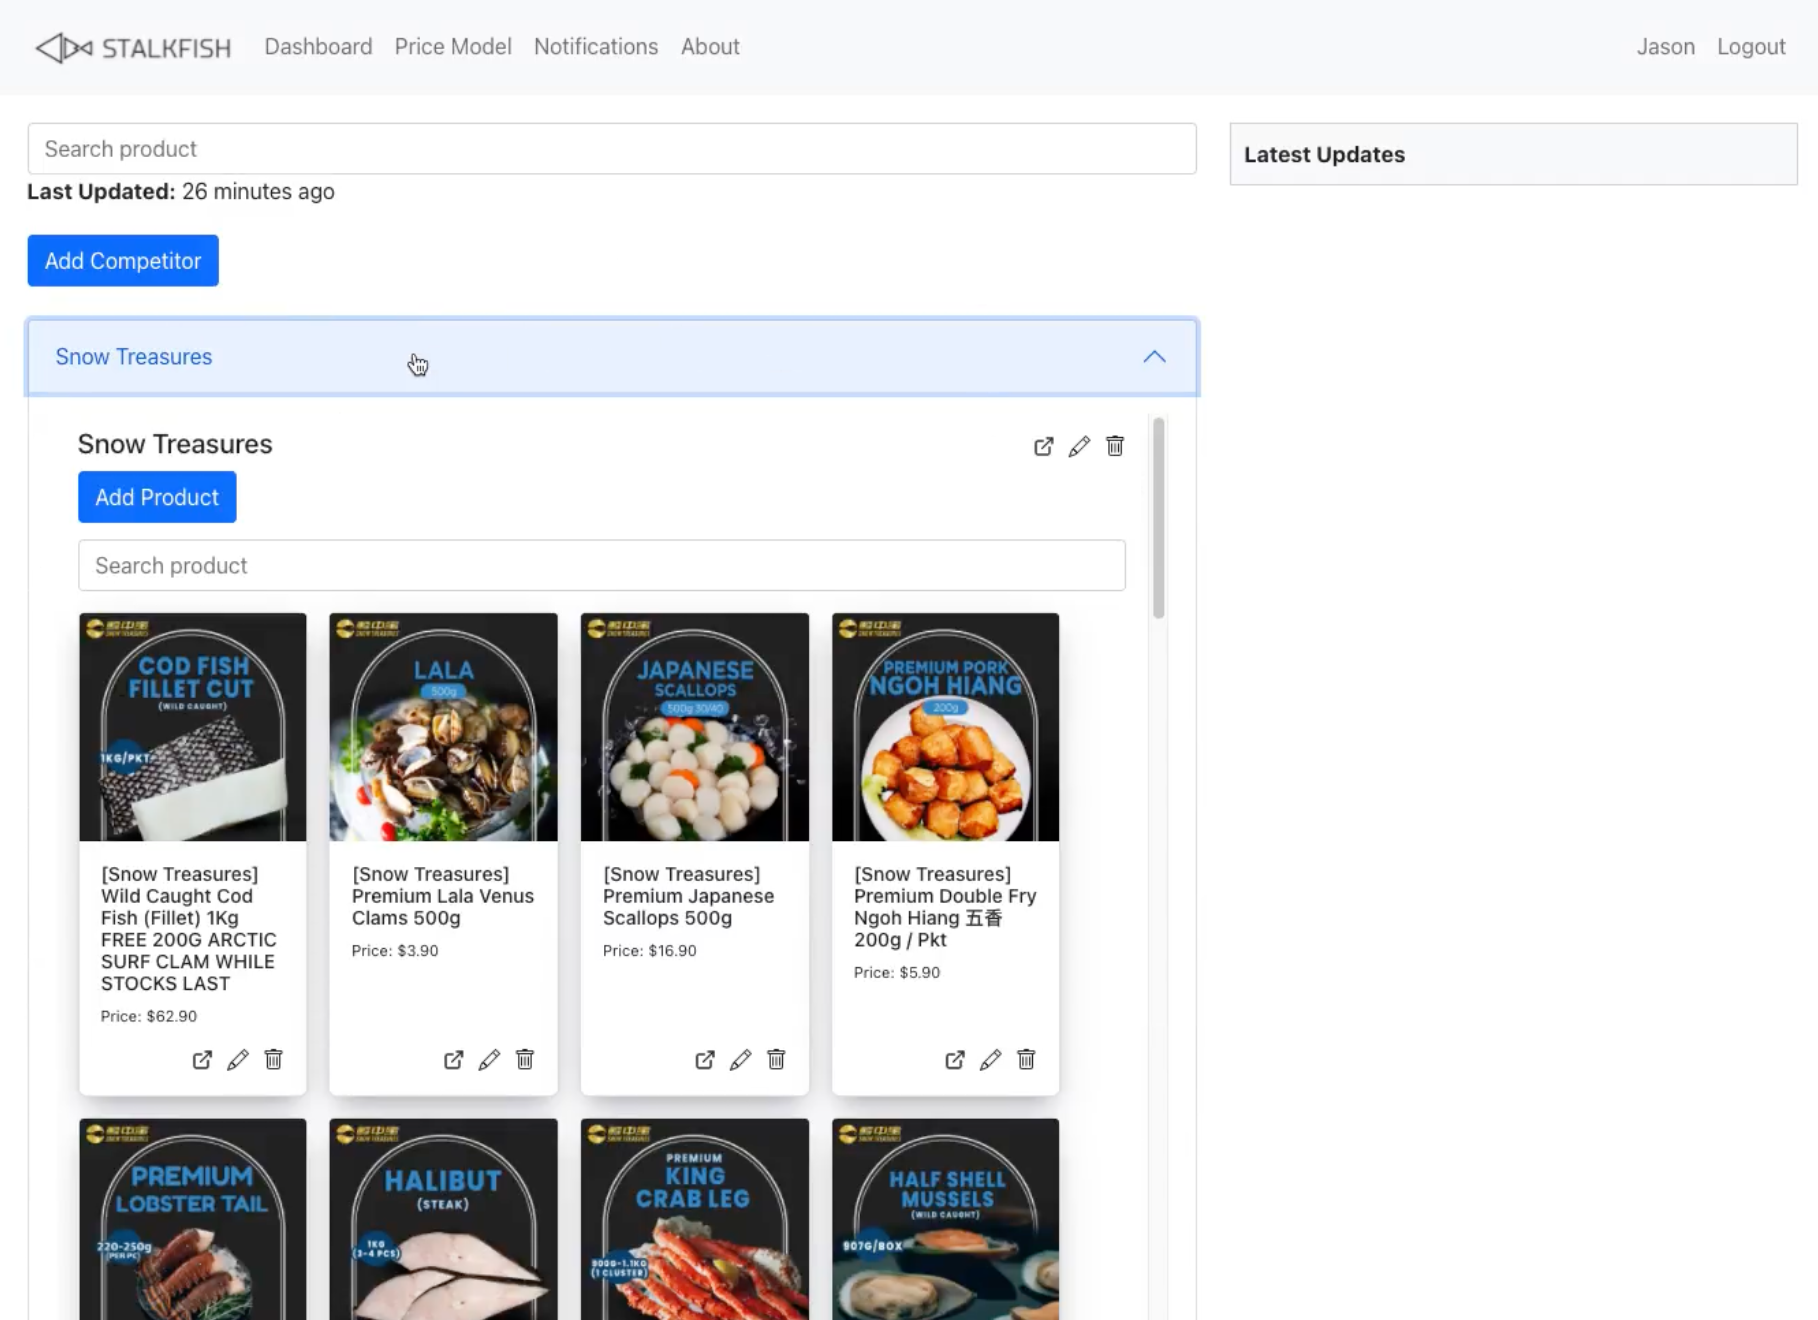1818x1320 pixels.
Task: Open the Notifications page
Action: [x=596, y=47]
